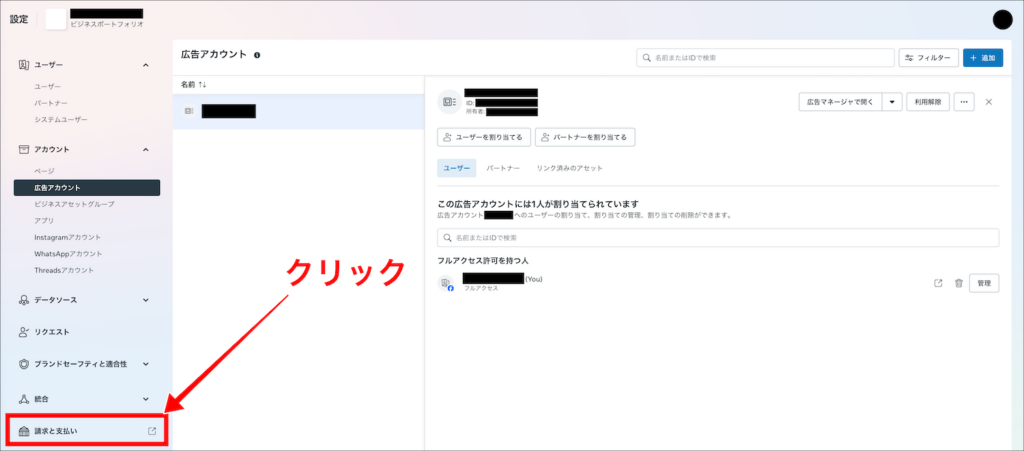Screen dimensions: 1024x451
Task: Sort list by 名前 column arrows
Action: tap(202, 85)
